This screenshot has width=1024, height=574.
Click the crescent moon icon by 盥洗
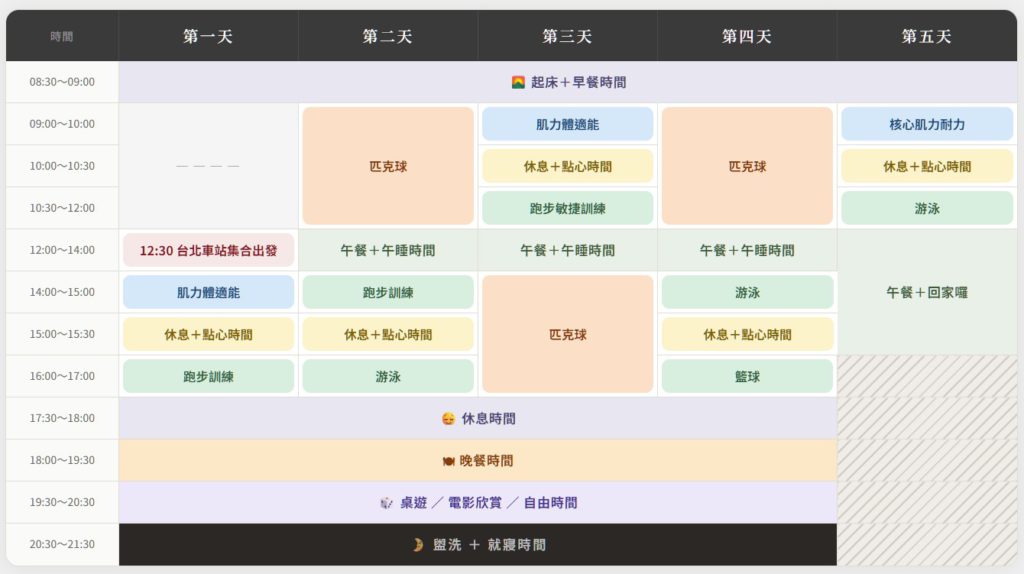pos(418,545)
